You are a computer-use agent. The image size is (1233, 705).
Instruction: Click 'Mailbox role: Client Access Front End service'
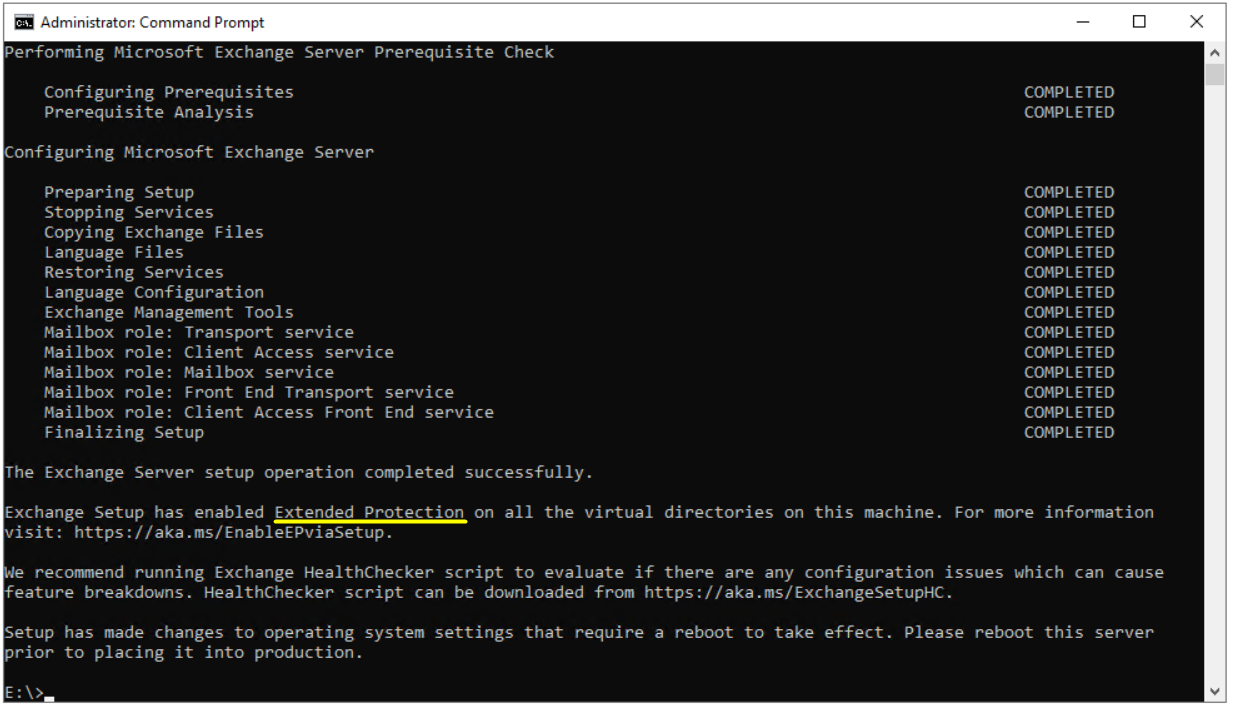click(269, 412)
